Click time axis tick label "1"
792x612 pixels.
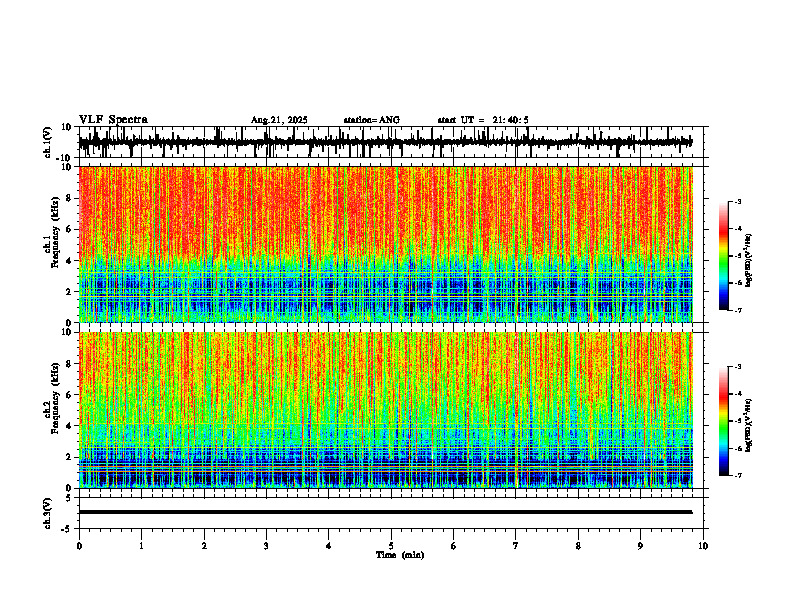141,546
